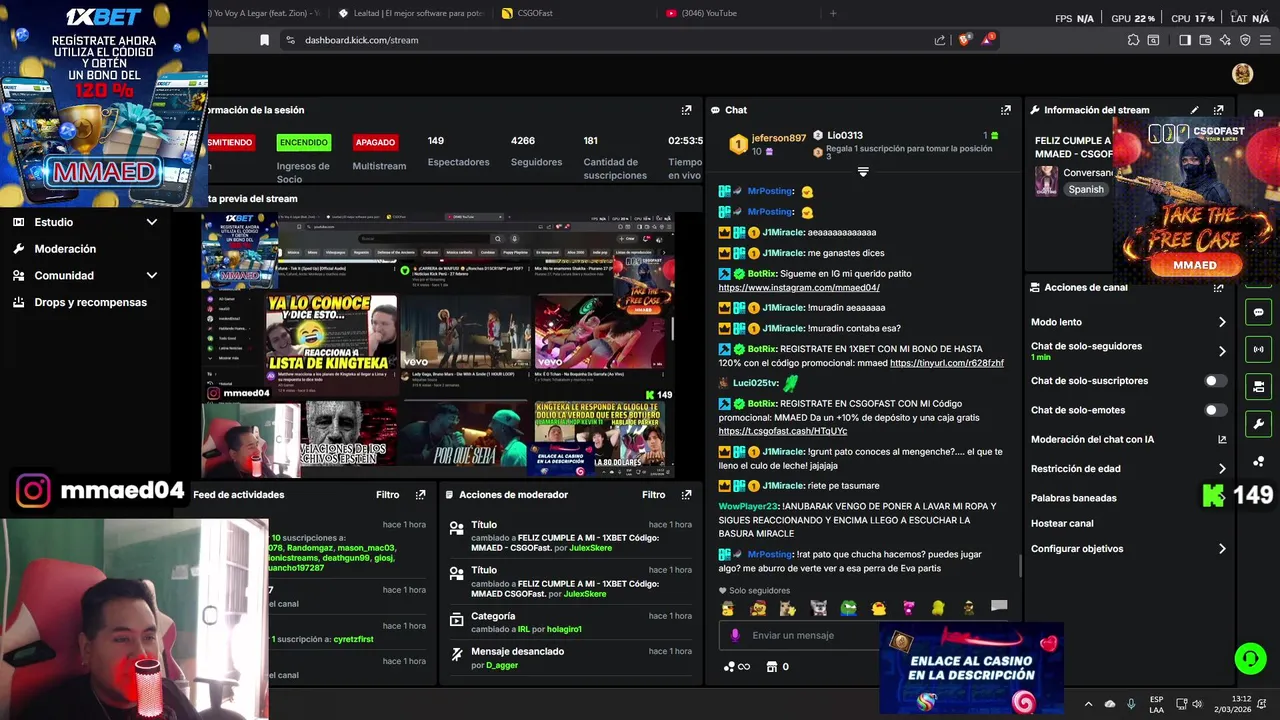
Task: Click the purple microphone icon in message box
Action: 735,635
